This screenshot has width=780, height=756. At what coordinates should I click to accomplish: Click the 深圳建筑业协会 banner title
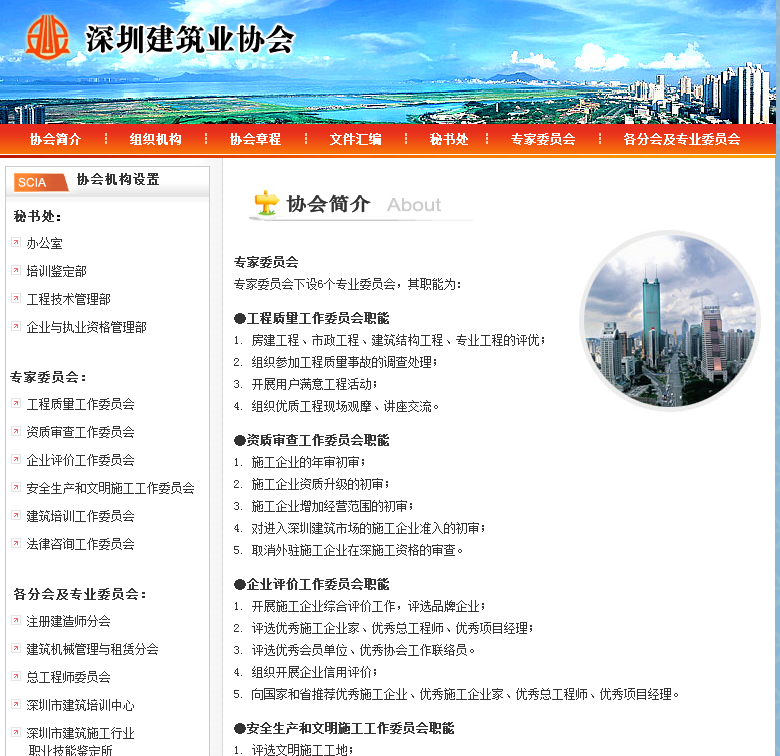[190, 39]
